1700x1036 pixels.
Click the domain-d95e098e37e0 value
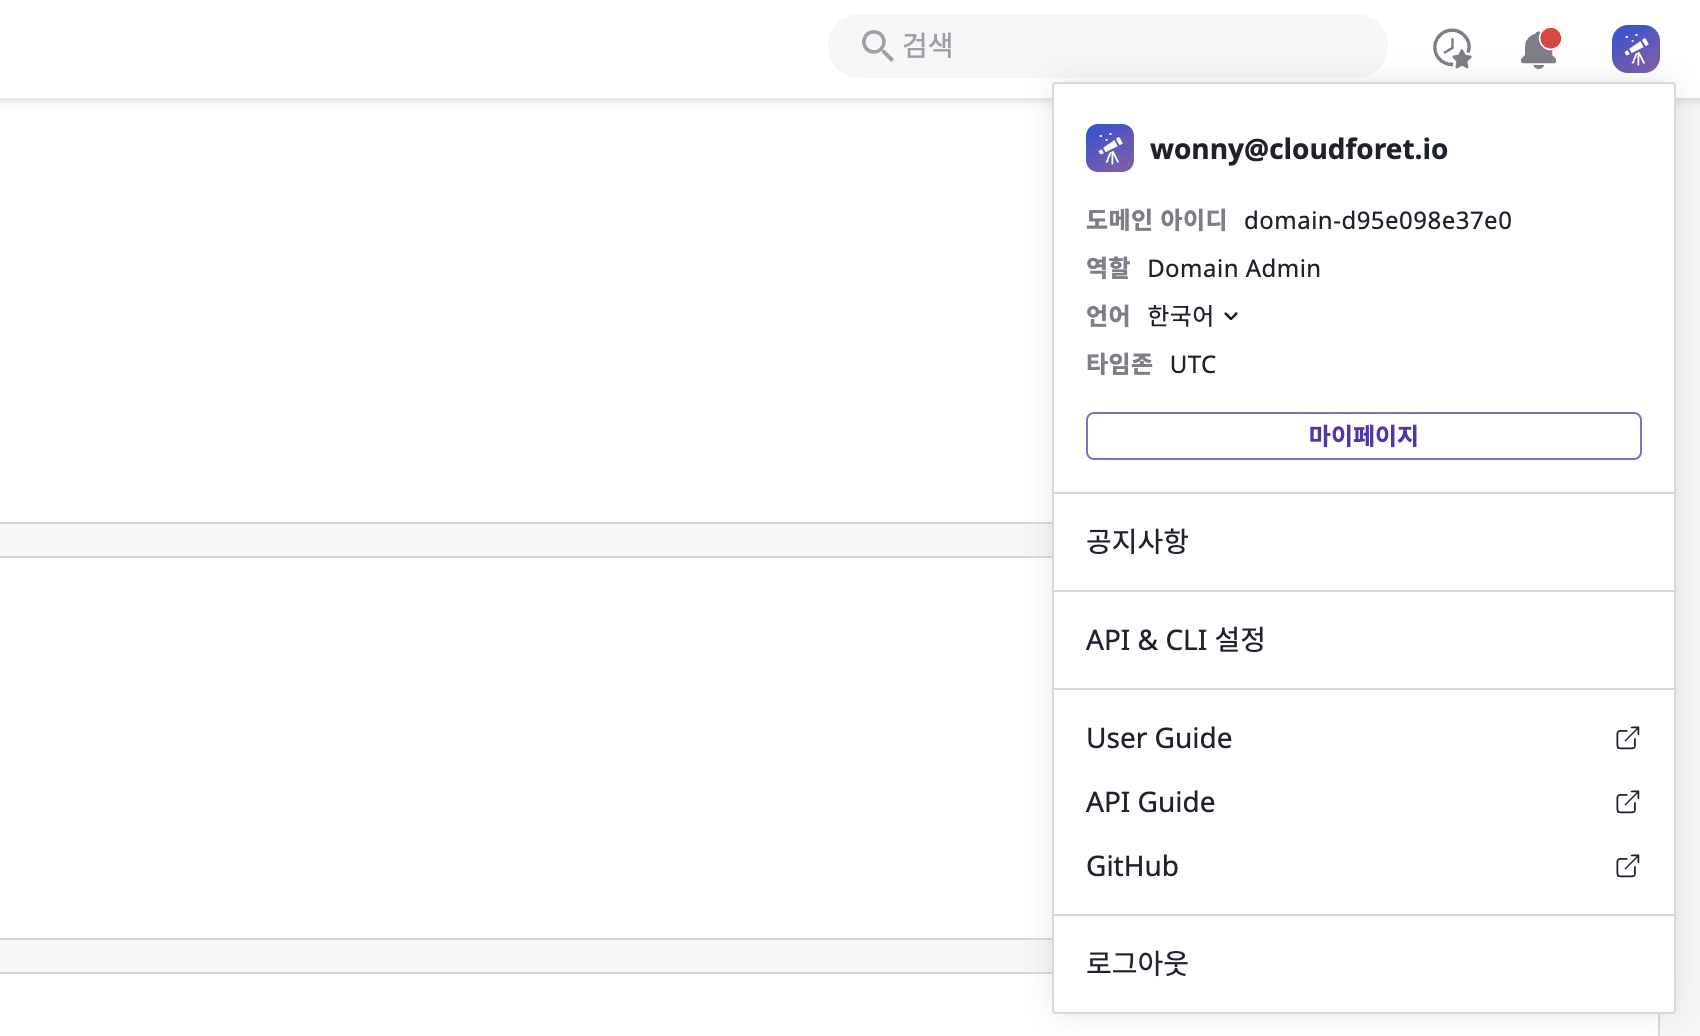[1377, 220]
